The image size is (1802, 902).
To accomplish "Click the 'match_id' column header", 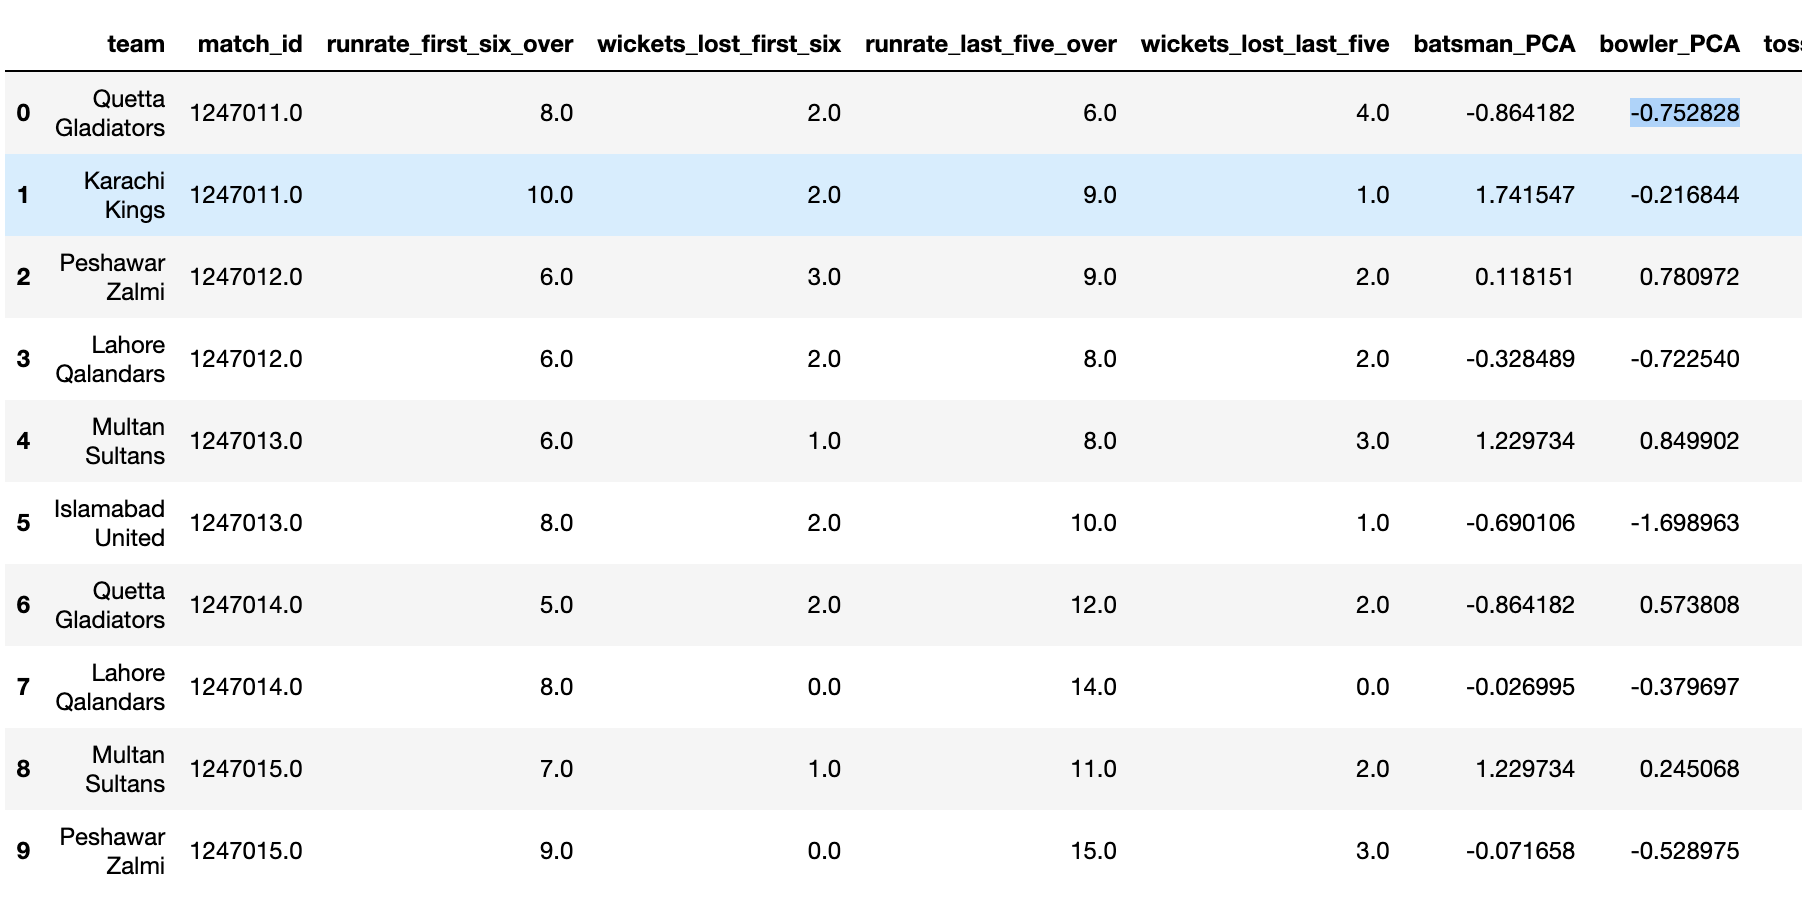I will [x=250, y=44].
